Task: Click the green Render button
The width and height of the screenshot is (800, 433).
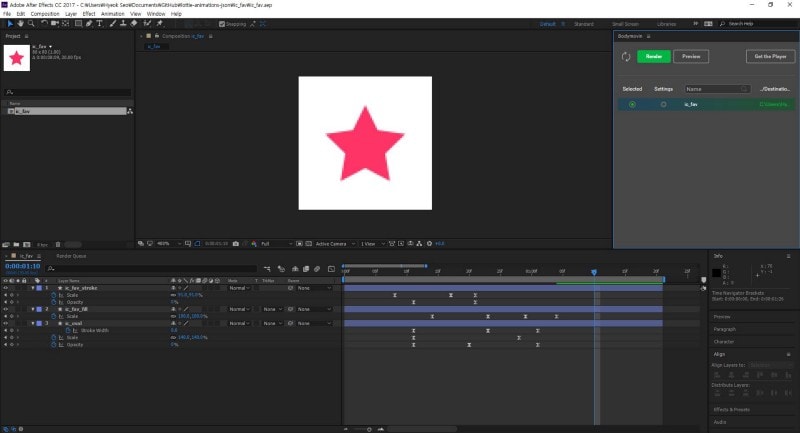Action: (x=654, y=57)
